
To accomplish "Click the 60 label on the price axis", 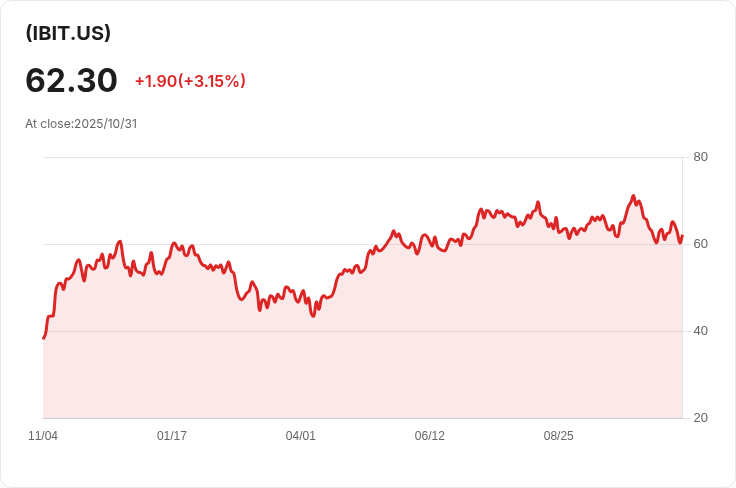I will [700, 244].
